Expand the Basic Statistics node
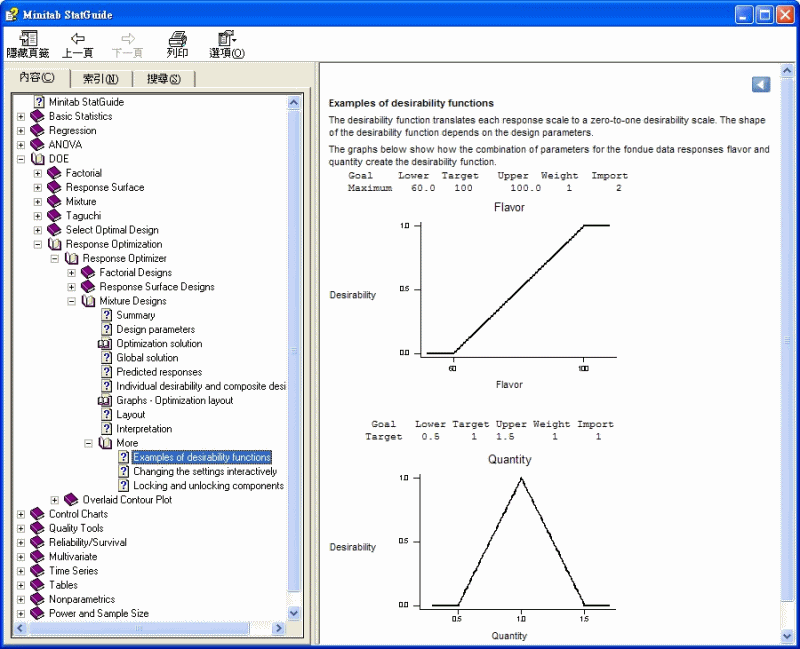Viewport: 800px width, 649px height. (21, 116)
